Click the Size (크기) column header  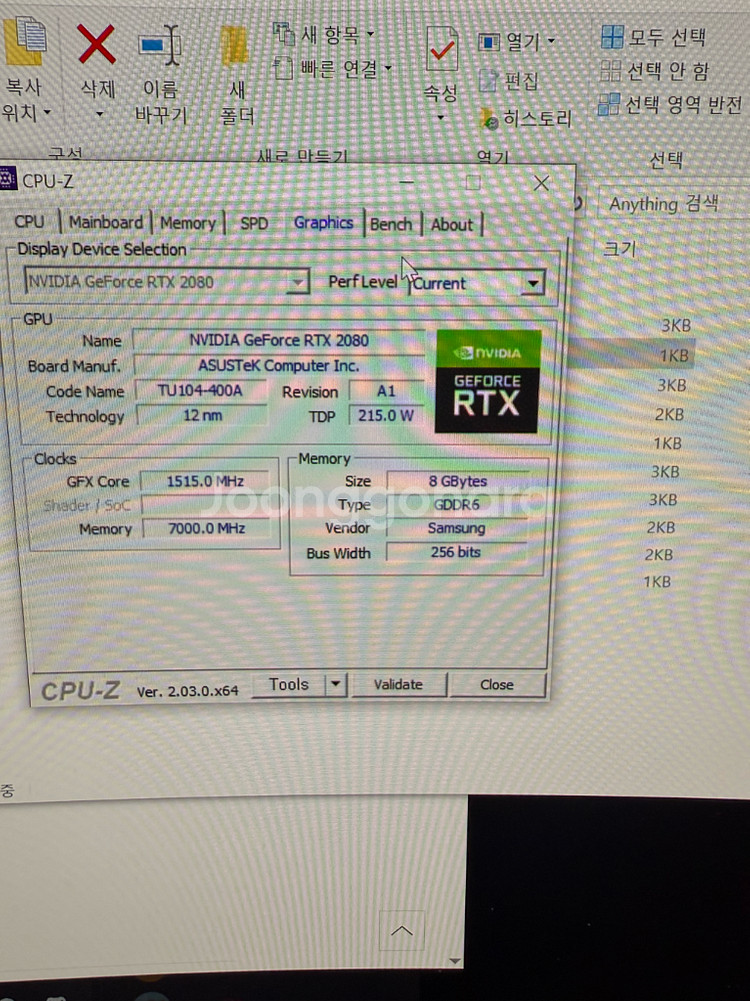click(619, 248)
